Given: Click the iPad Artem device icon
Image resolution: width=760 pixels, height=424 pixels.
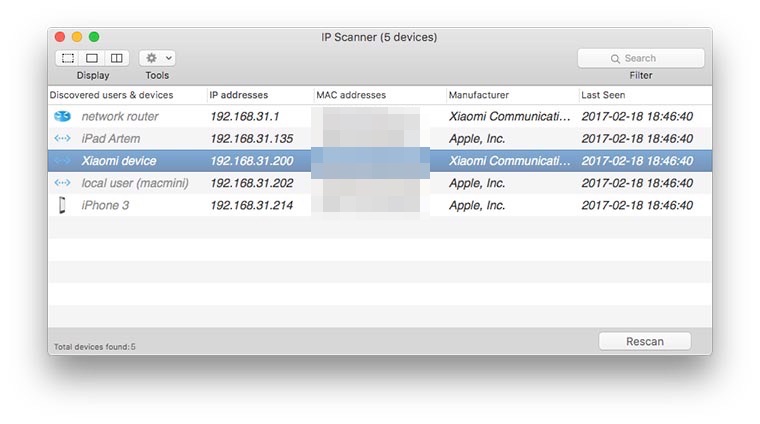Looking at the screenshot, I should [x=62, y=139].
